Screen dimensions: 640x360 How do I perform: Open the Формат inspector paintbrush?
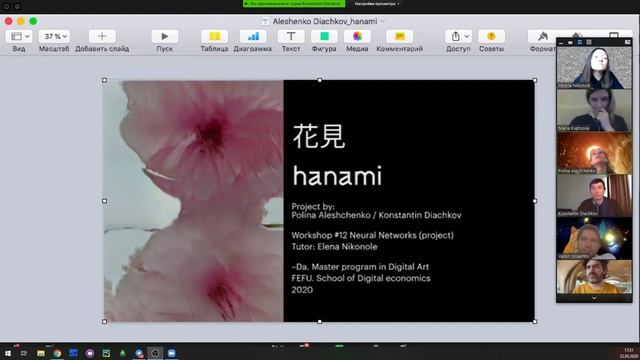point(542,36)
